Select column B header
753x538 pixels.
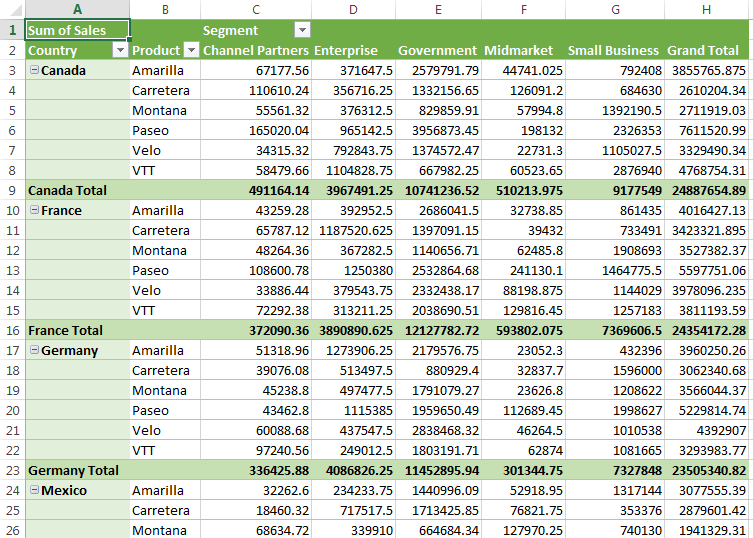165,10
